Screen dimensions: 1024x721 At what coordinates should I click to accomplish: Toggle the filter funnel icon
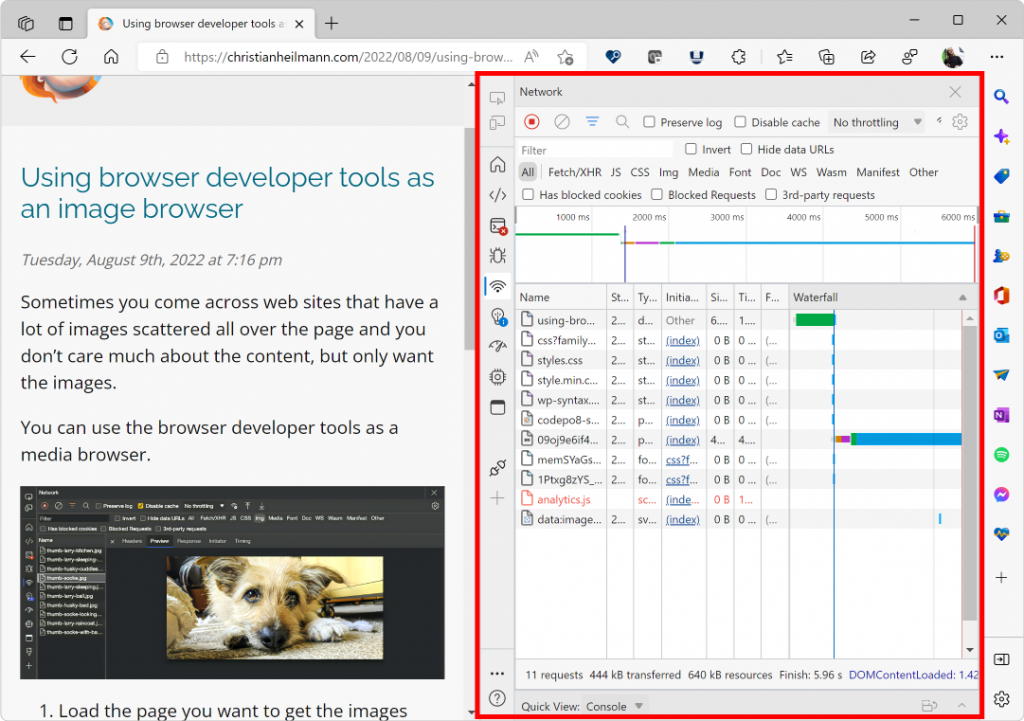click(x=592, y=122)
